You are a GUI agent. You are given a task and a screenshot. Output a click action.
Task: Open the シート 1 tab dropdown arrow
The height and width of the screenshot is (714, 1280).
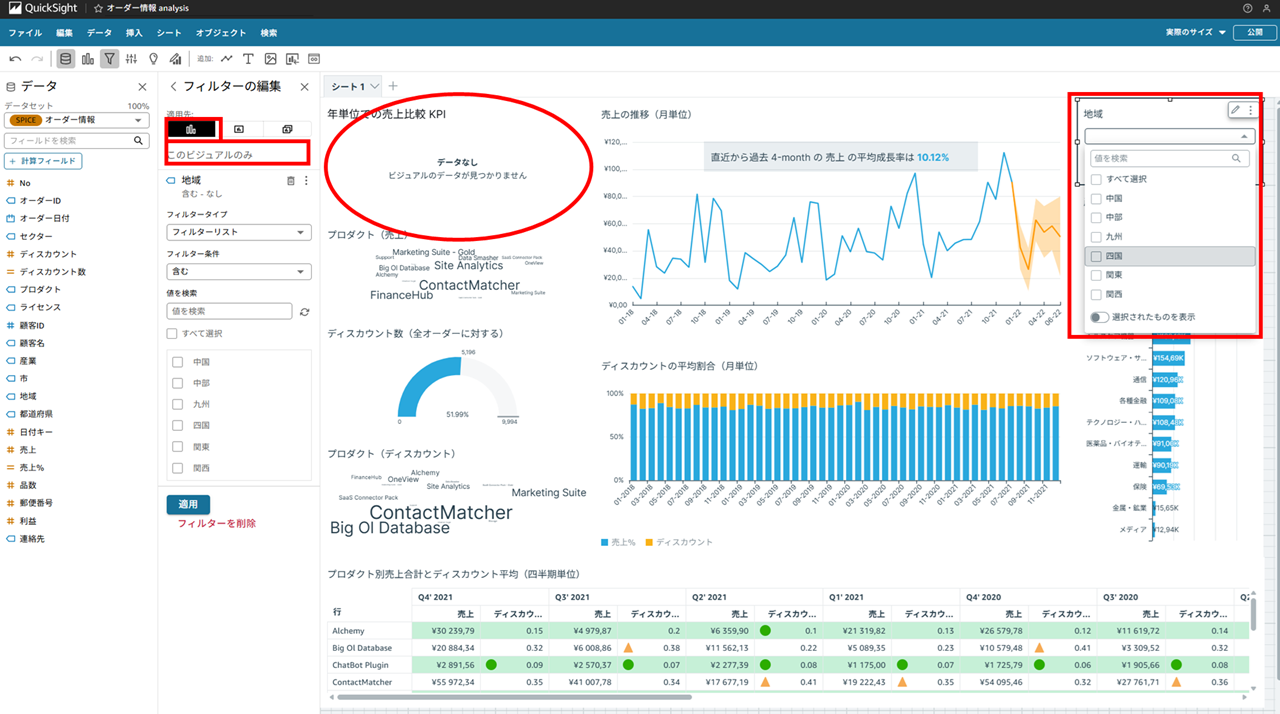(x=376, y=88)
